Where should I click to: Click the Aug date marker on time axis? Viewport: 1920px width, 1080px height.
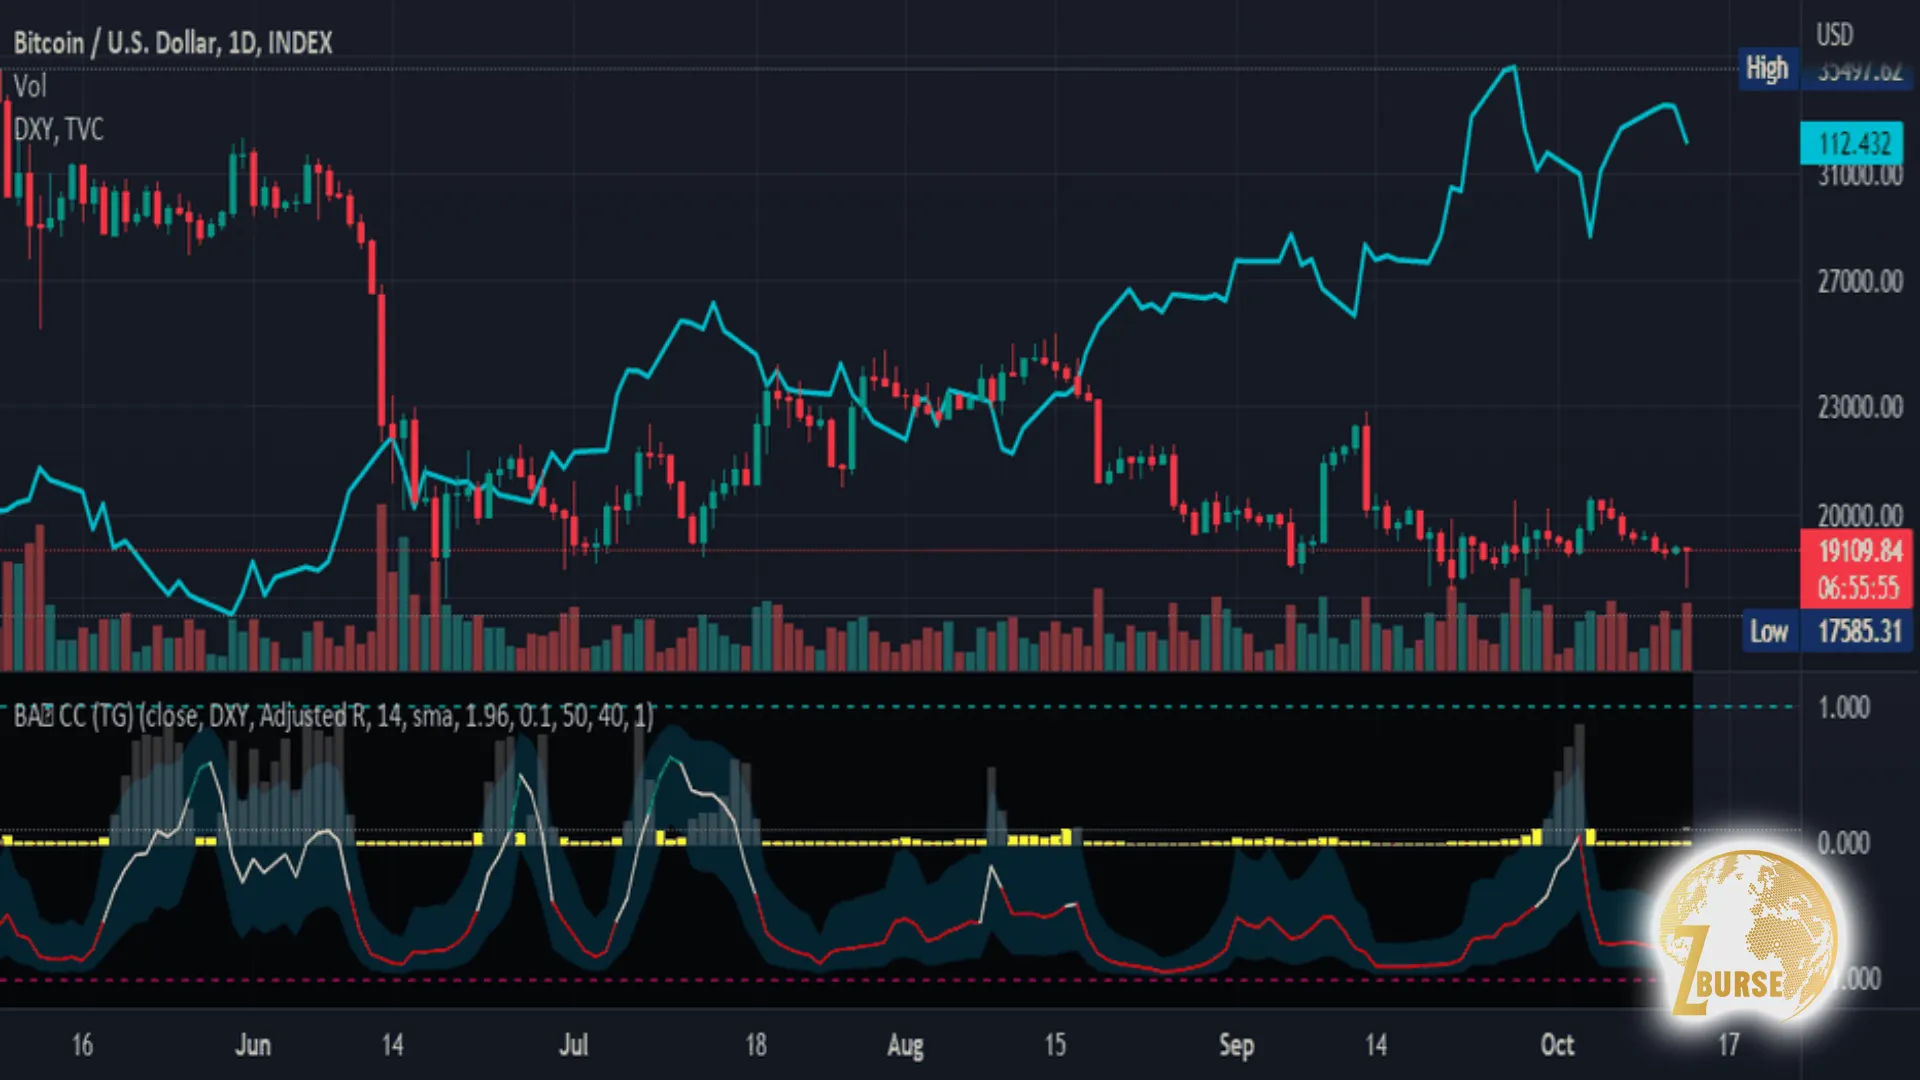(x=905, y=1045)
